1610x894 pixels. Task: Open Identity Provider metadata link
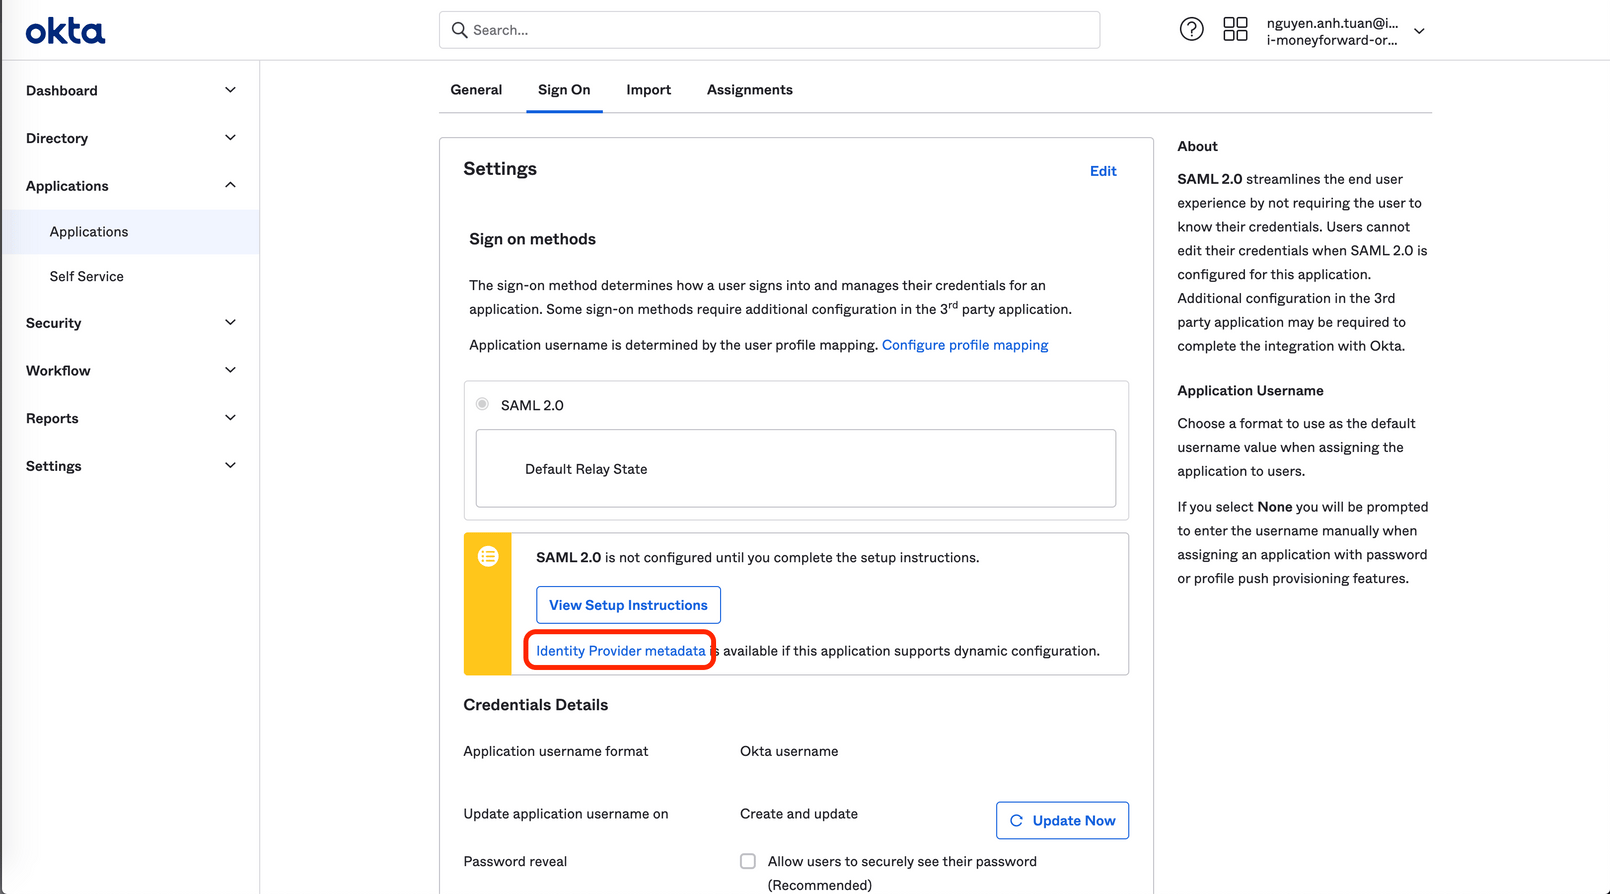point(620,651)
